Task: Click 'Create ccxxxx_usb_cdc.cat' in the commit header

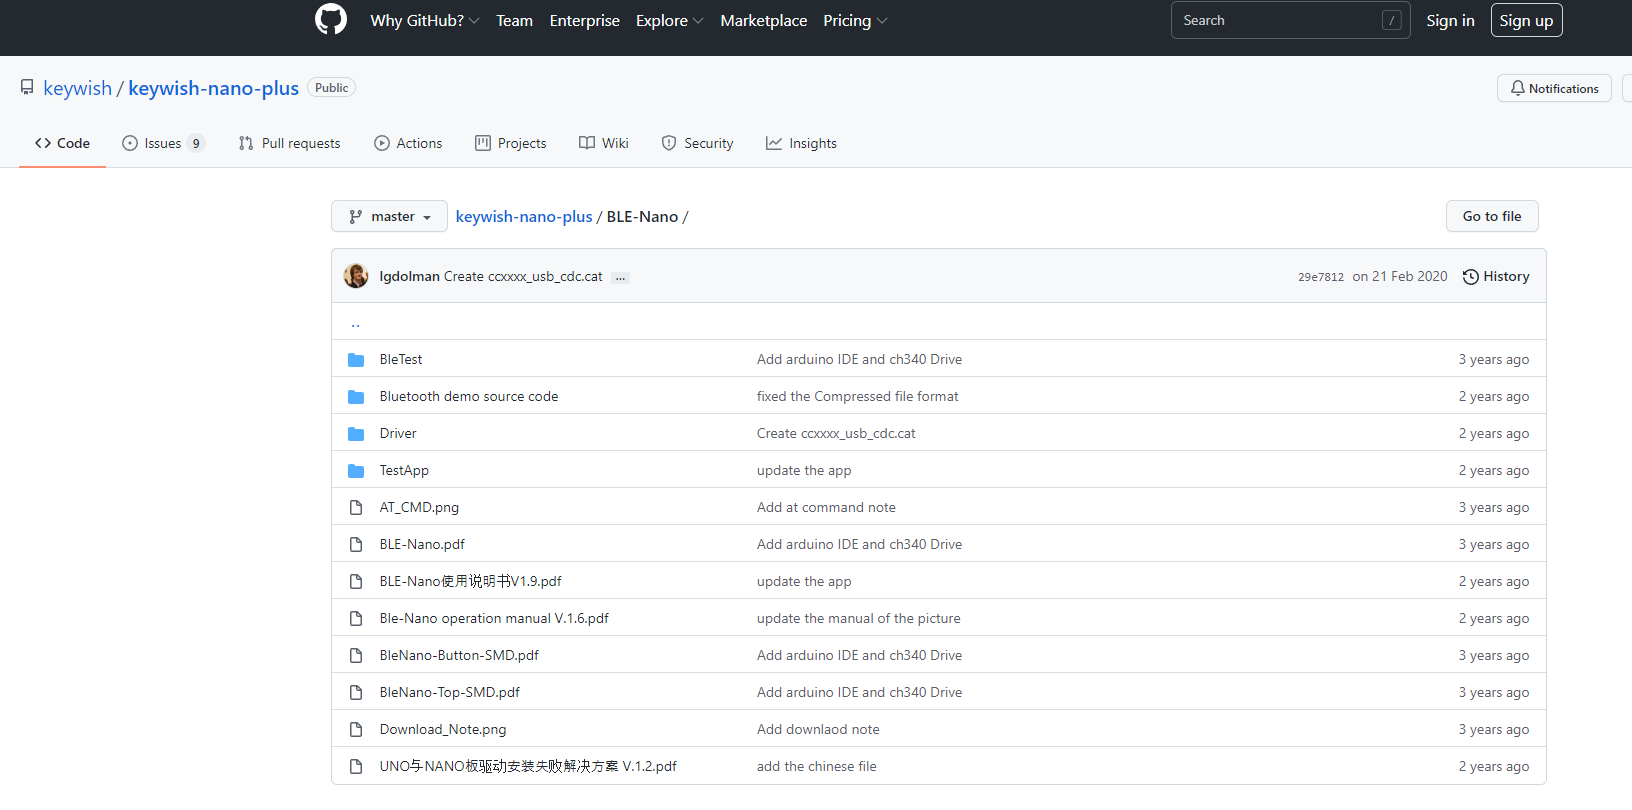Action: point(523,276)
